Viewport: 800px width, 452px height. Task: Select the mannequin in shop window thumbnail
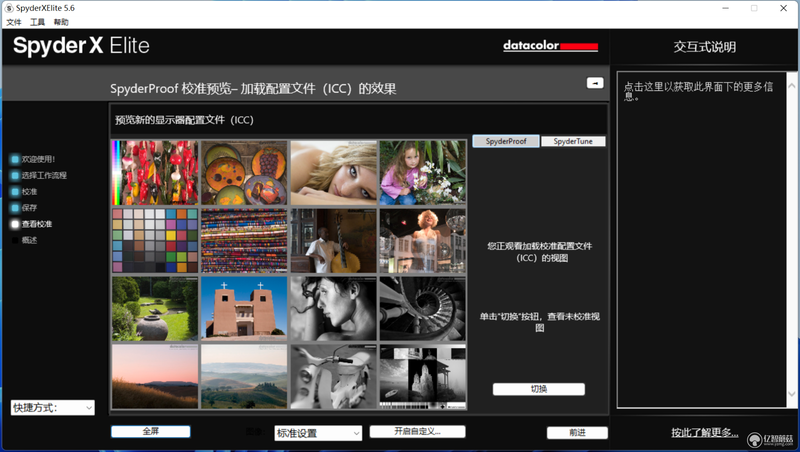tap(422, 241)
